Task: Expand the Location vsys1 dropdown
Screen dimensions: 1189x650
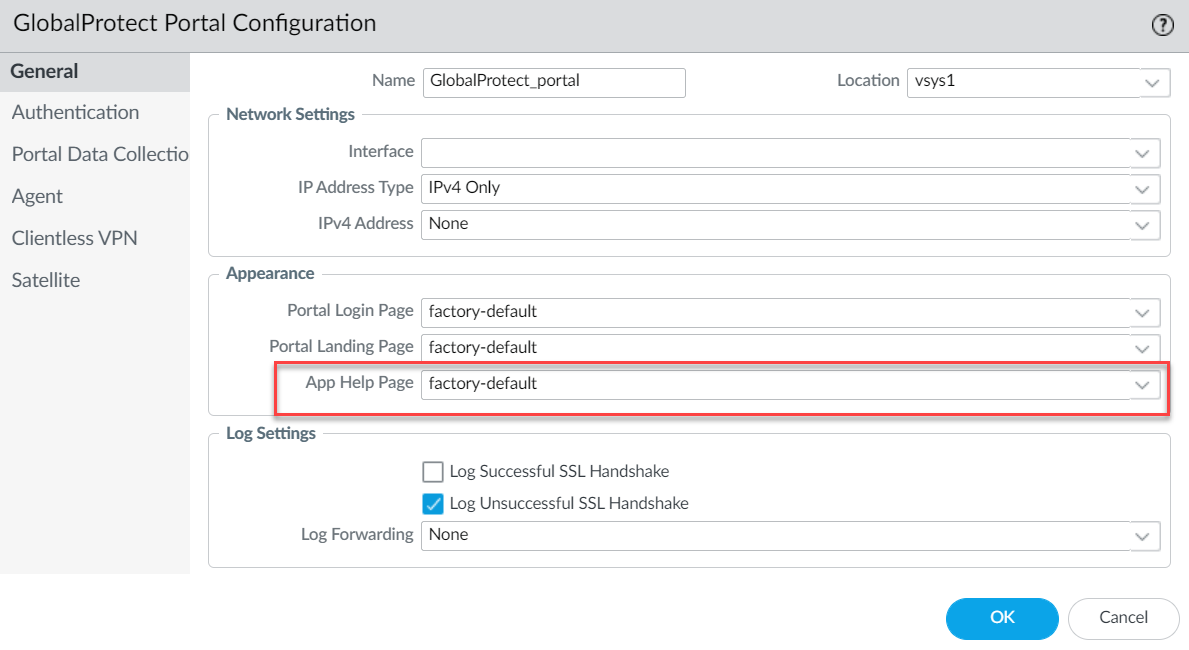Action: pyautogui.click(x=1152, y=82)
